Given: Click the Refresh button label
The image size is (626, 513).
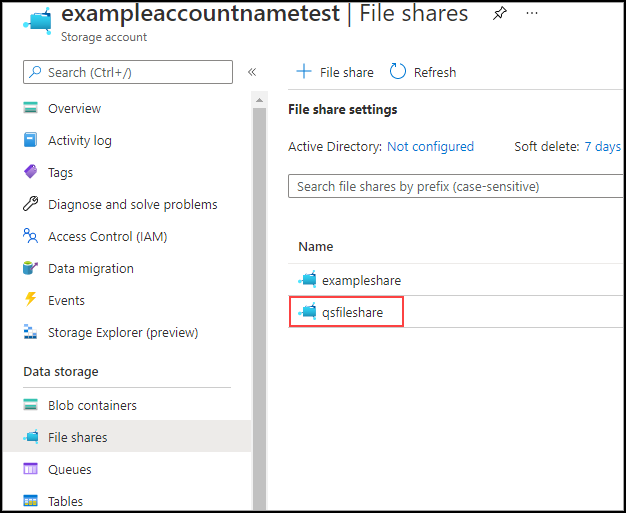Looking at the screenshot, I should point(435,72).
